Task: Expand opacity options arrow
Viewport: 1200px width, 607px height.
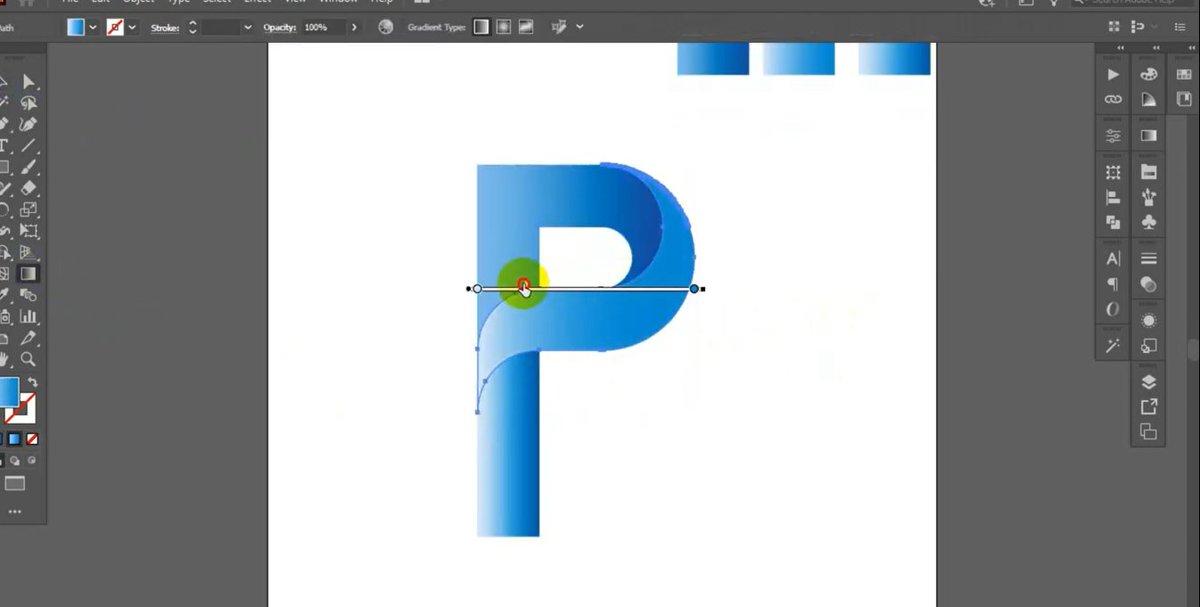Action: [354, 27]
